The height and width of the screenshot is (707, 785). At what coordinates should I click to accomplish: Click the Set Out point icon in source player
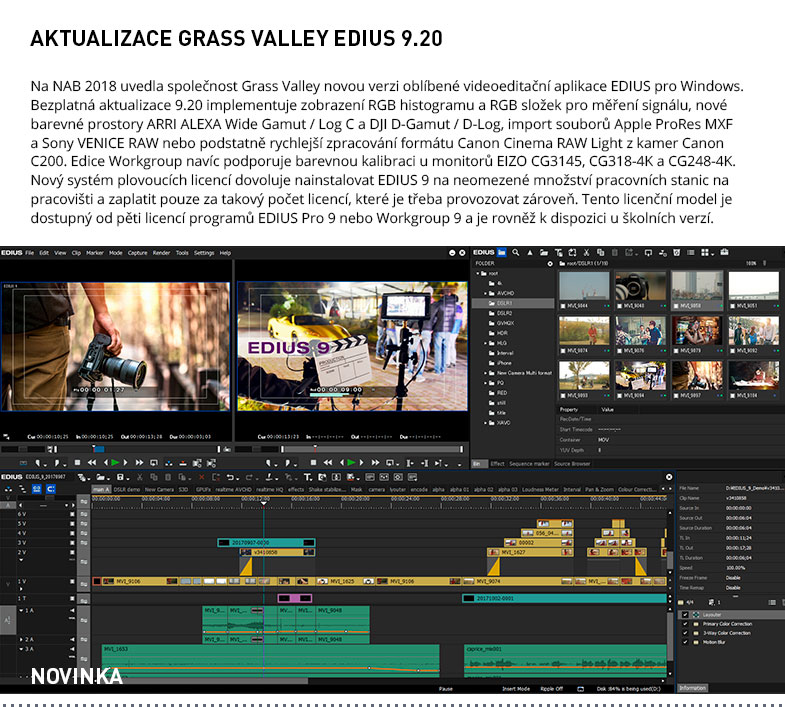[x=58, y=463]
